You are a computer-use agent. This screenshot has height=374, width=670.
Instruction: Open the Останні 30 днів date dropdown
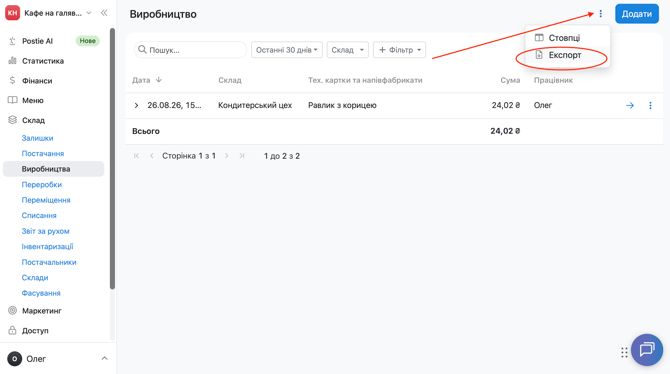[x=287, y=50]
